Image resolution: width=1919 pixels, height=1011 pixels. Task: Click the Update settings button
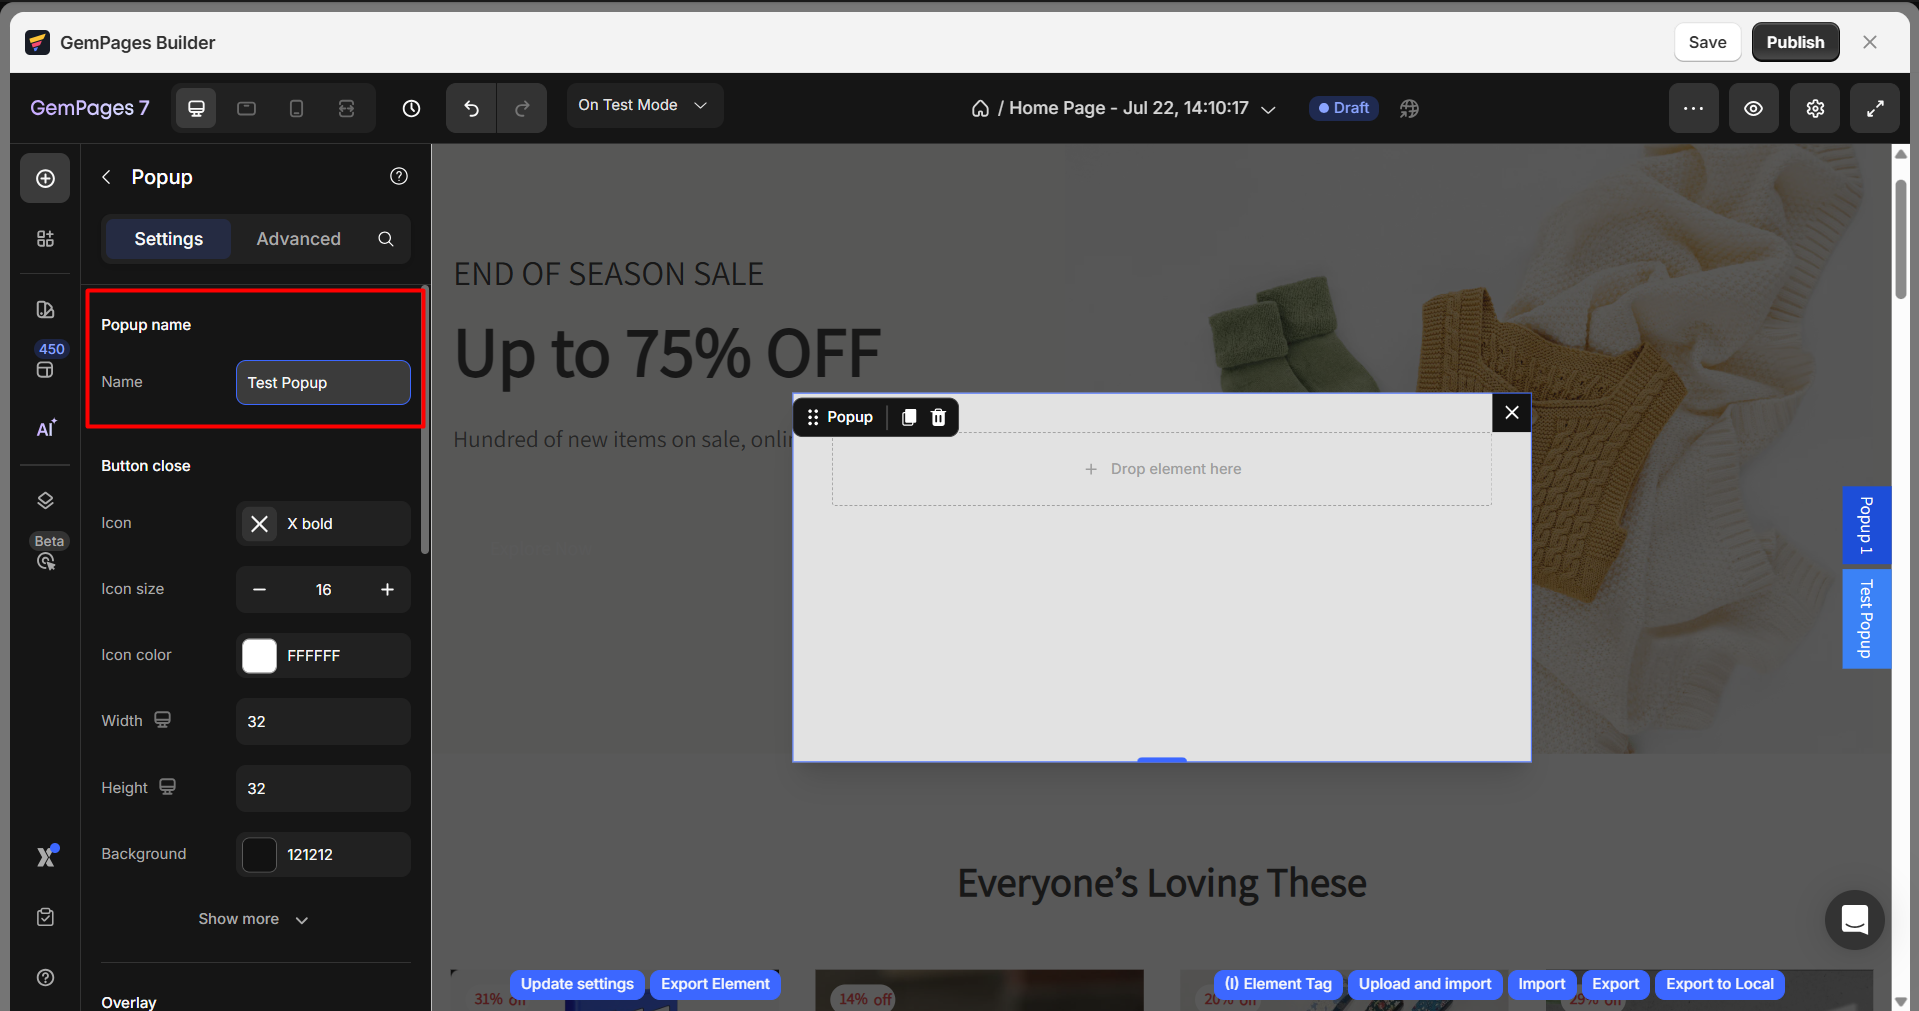click(x=577, y=984)
